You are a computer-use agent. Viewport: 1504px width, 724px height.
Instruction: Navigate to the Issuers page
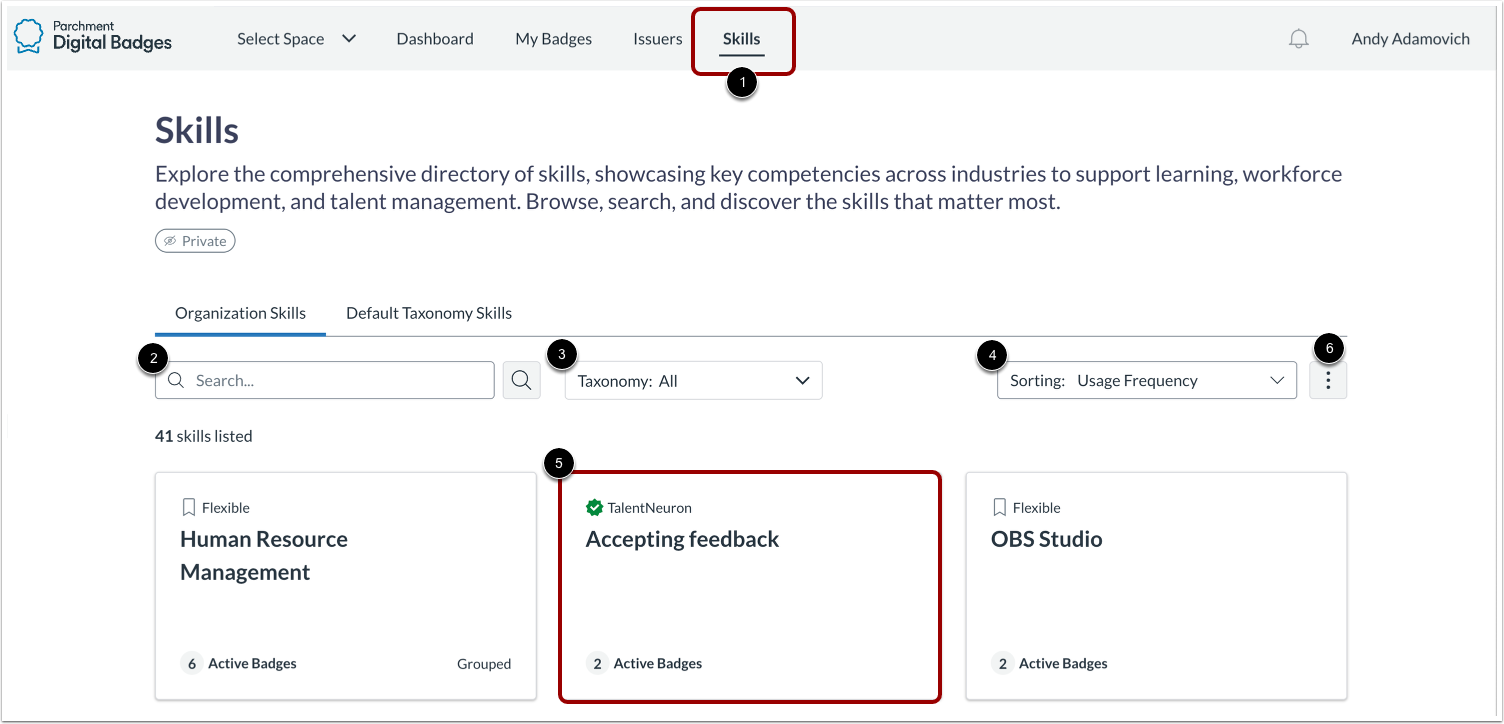click(657, 39)
